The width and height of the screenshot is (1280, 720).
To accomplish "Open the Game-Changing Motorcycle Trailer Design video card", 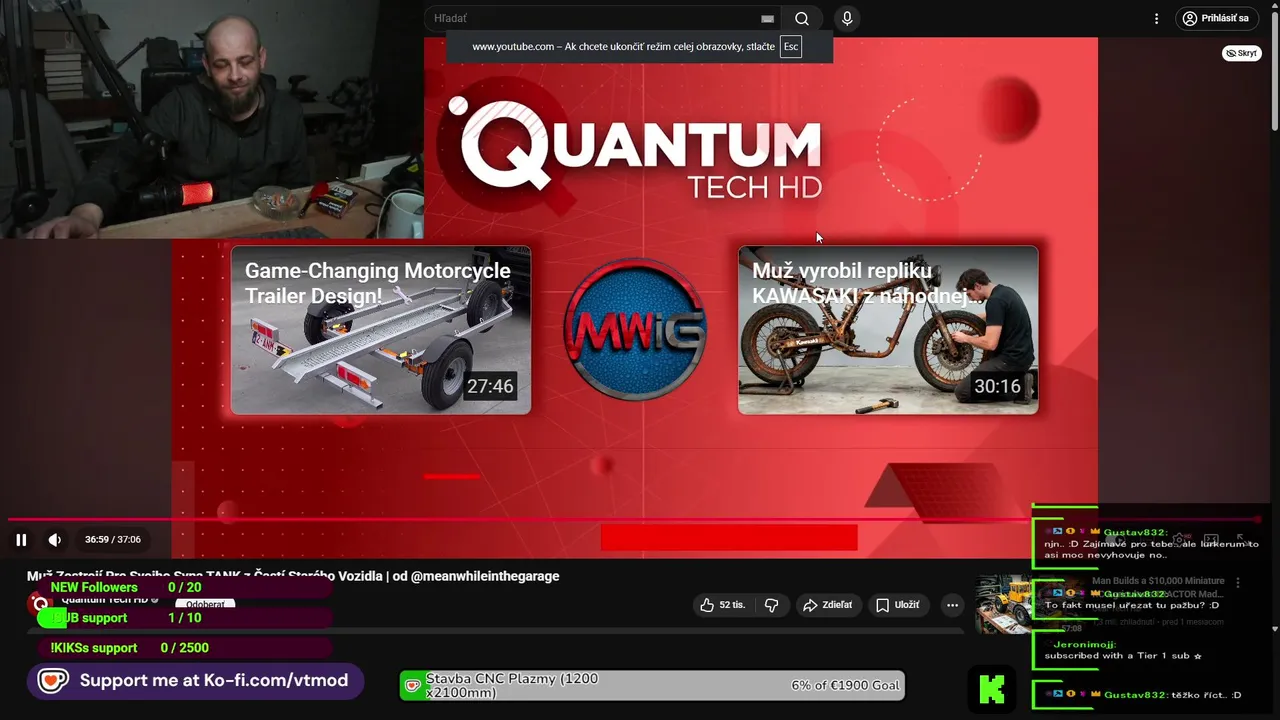I will click(x=381, y=330).
